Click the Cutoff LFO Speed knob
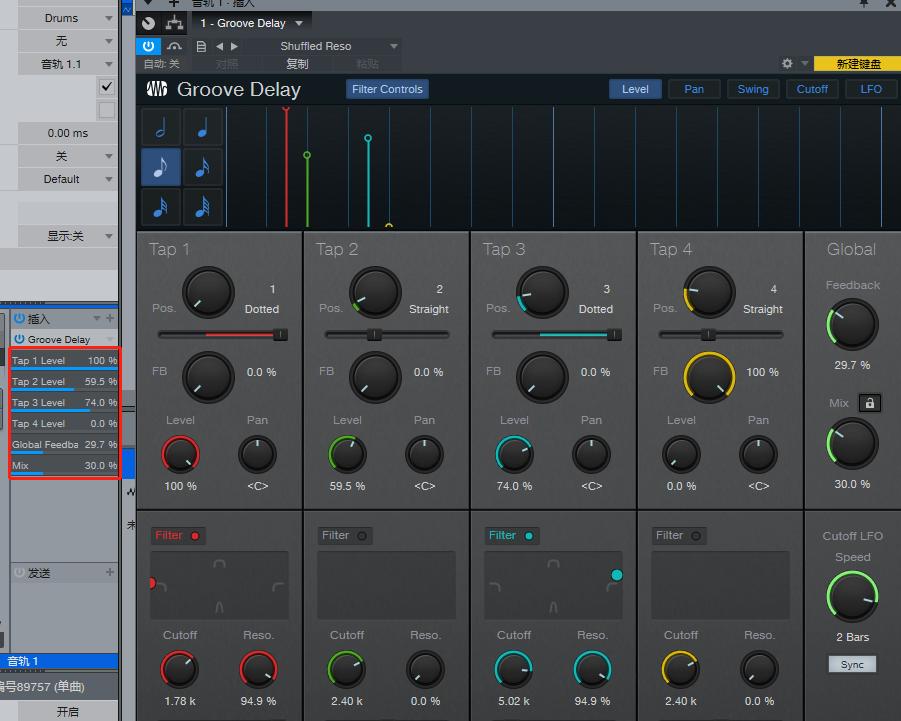Viewport: 901px width, 721px height. tap(852, 596)
